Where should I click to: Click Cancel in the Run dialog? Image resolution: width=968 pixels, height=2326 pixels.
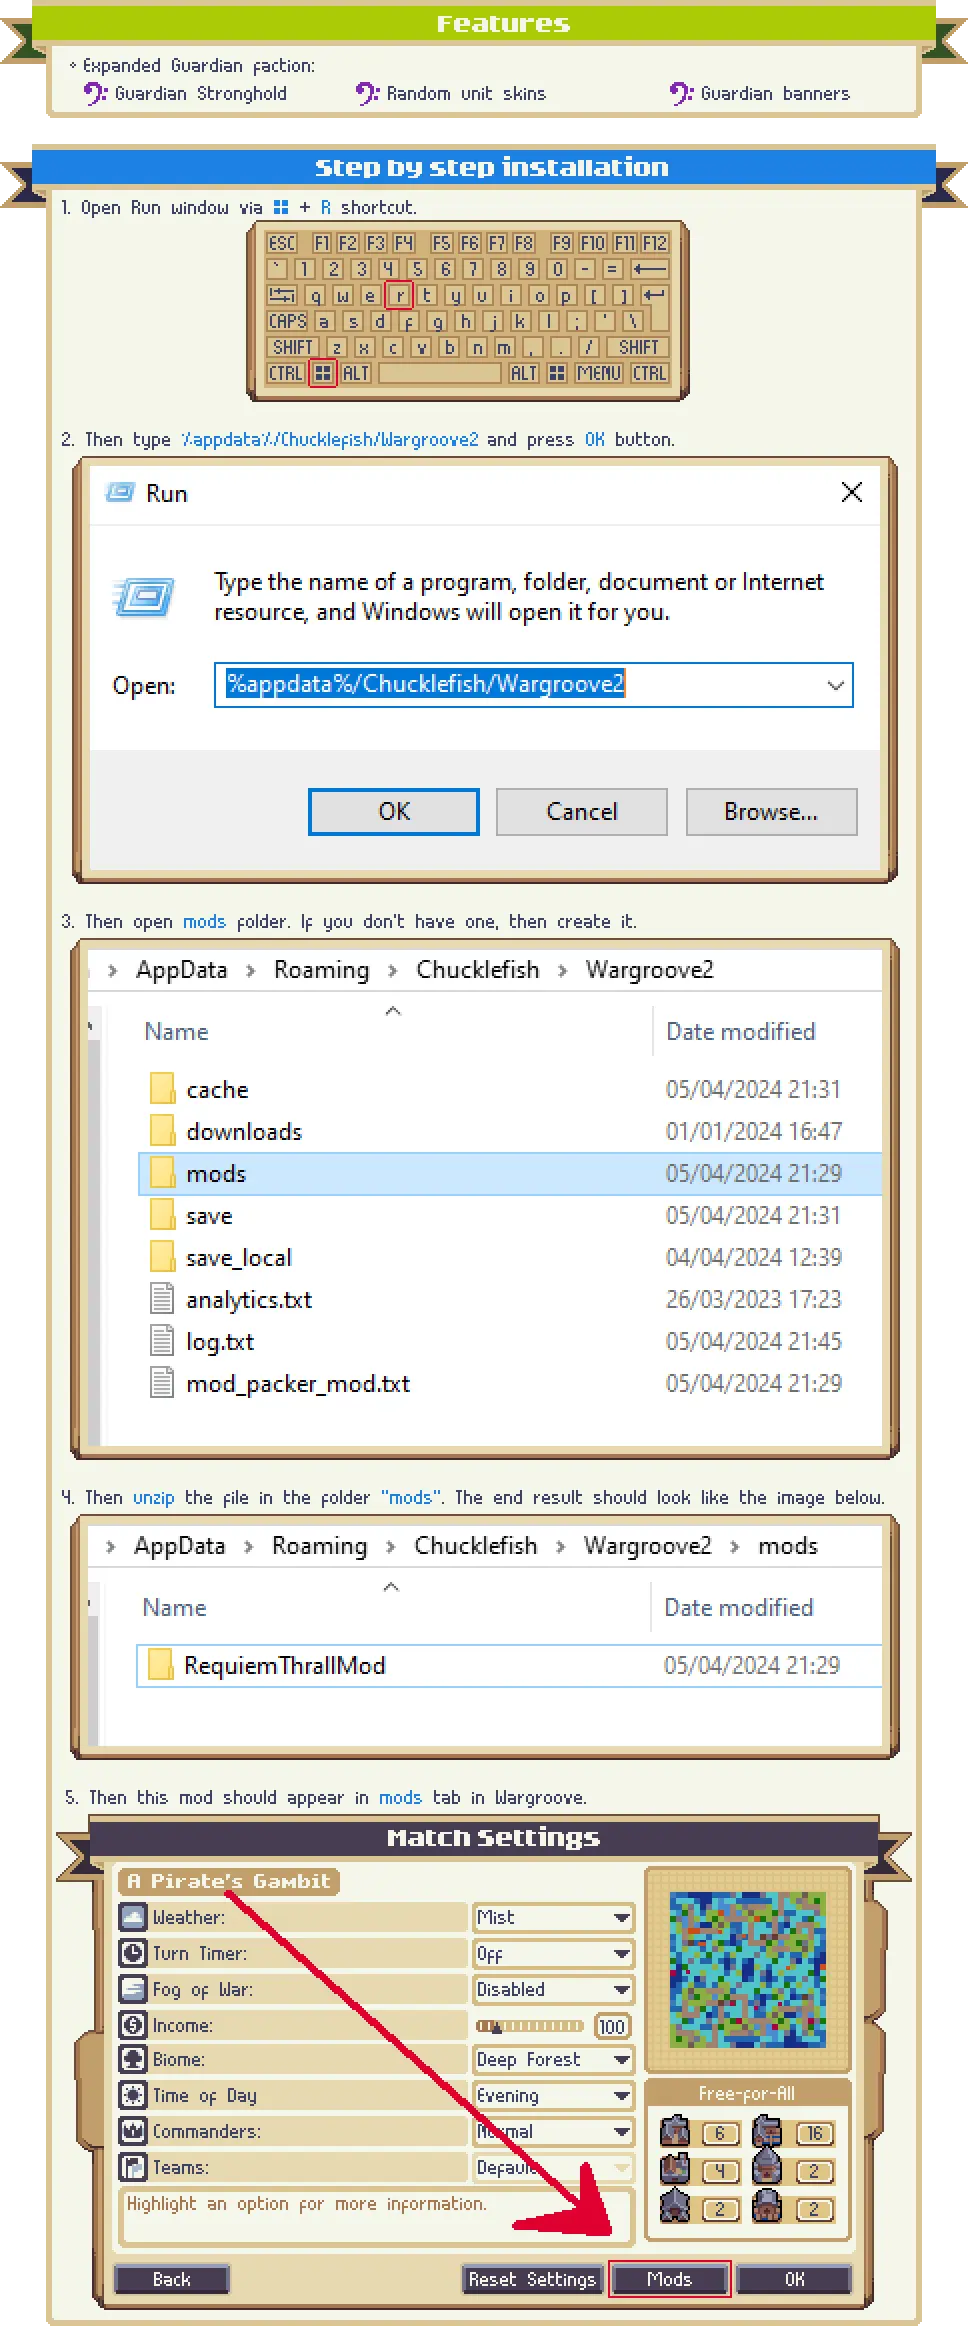[x=582, y=811]
